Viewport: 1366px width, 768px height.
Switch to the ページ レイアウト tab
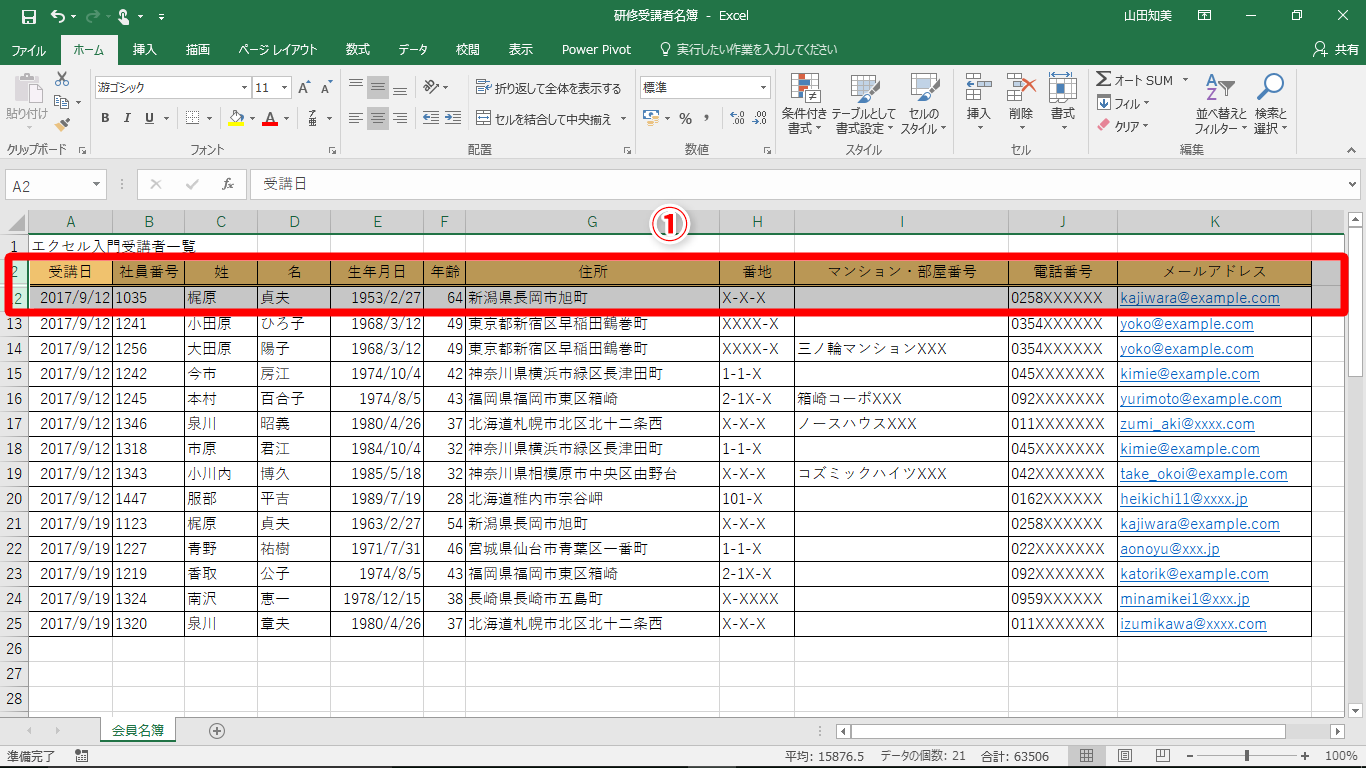278,49
